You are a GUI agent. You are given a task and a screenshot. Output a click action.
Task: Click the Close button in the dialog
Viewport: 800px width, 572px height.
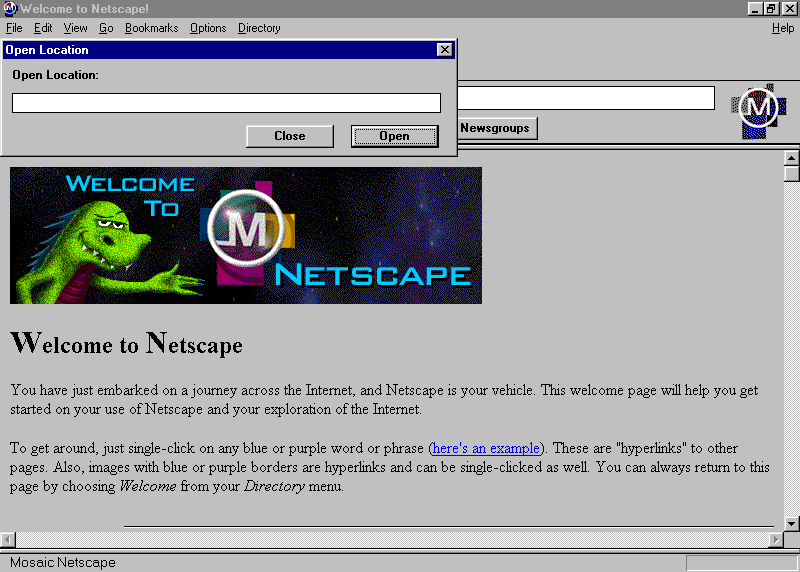tap(290, 136)
